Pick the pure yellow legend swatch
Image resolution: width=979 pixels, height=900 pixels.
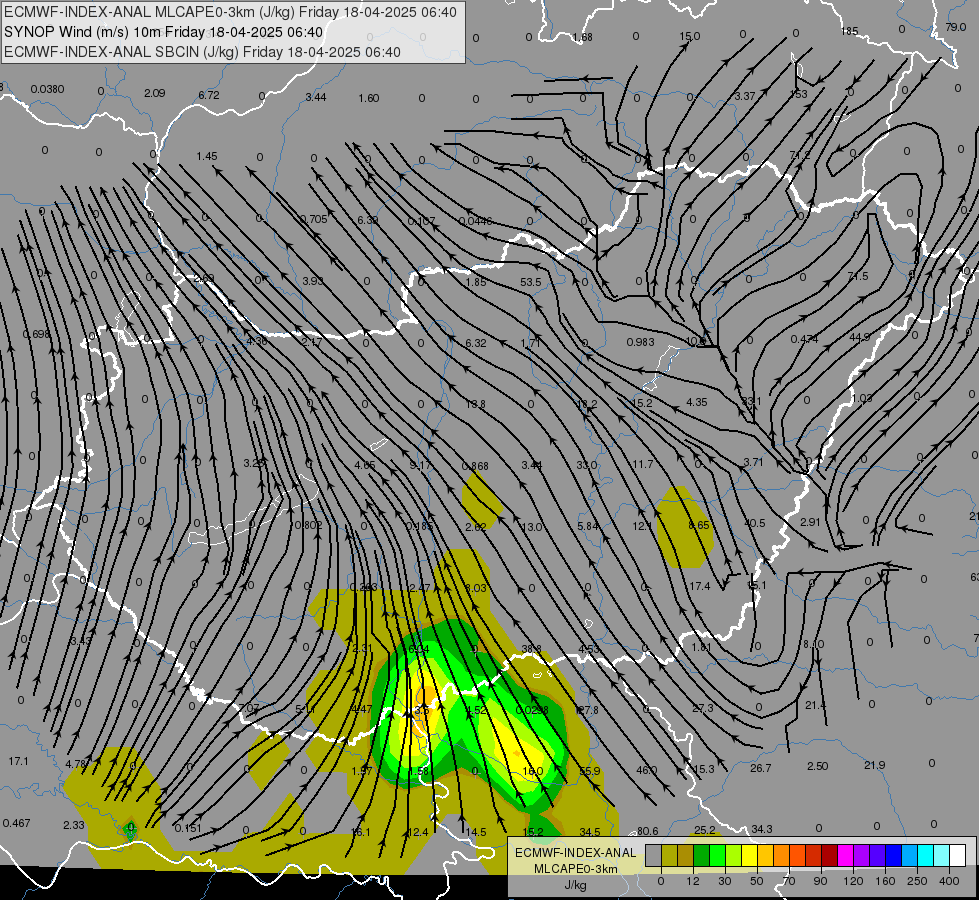(749, 856)
